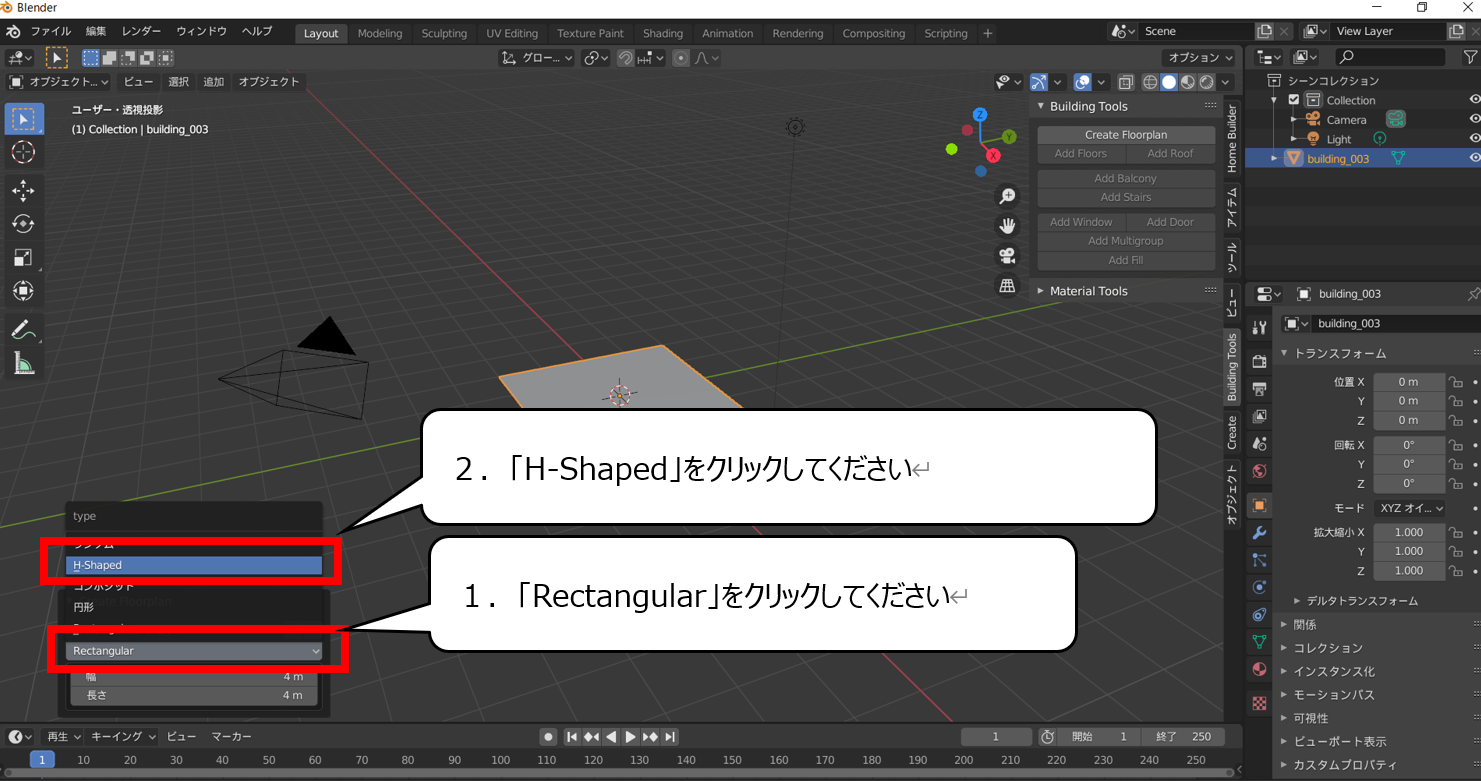Select the Measure ruler tool
This screenshot has height=781, width=1481.
click(x=24, y=362)
